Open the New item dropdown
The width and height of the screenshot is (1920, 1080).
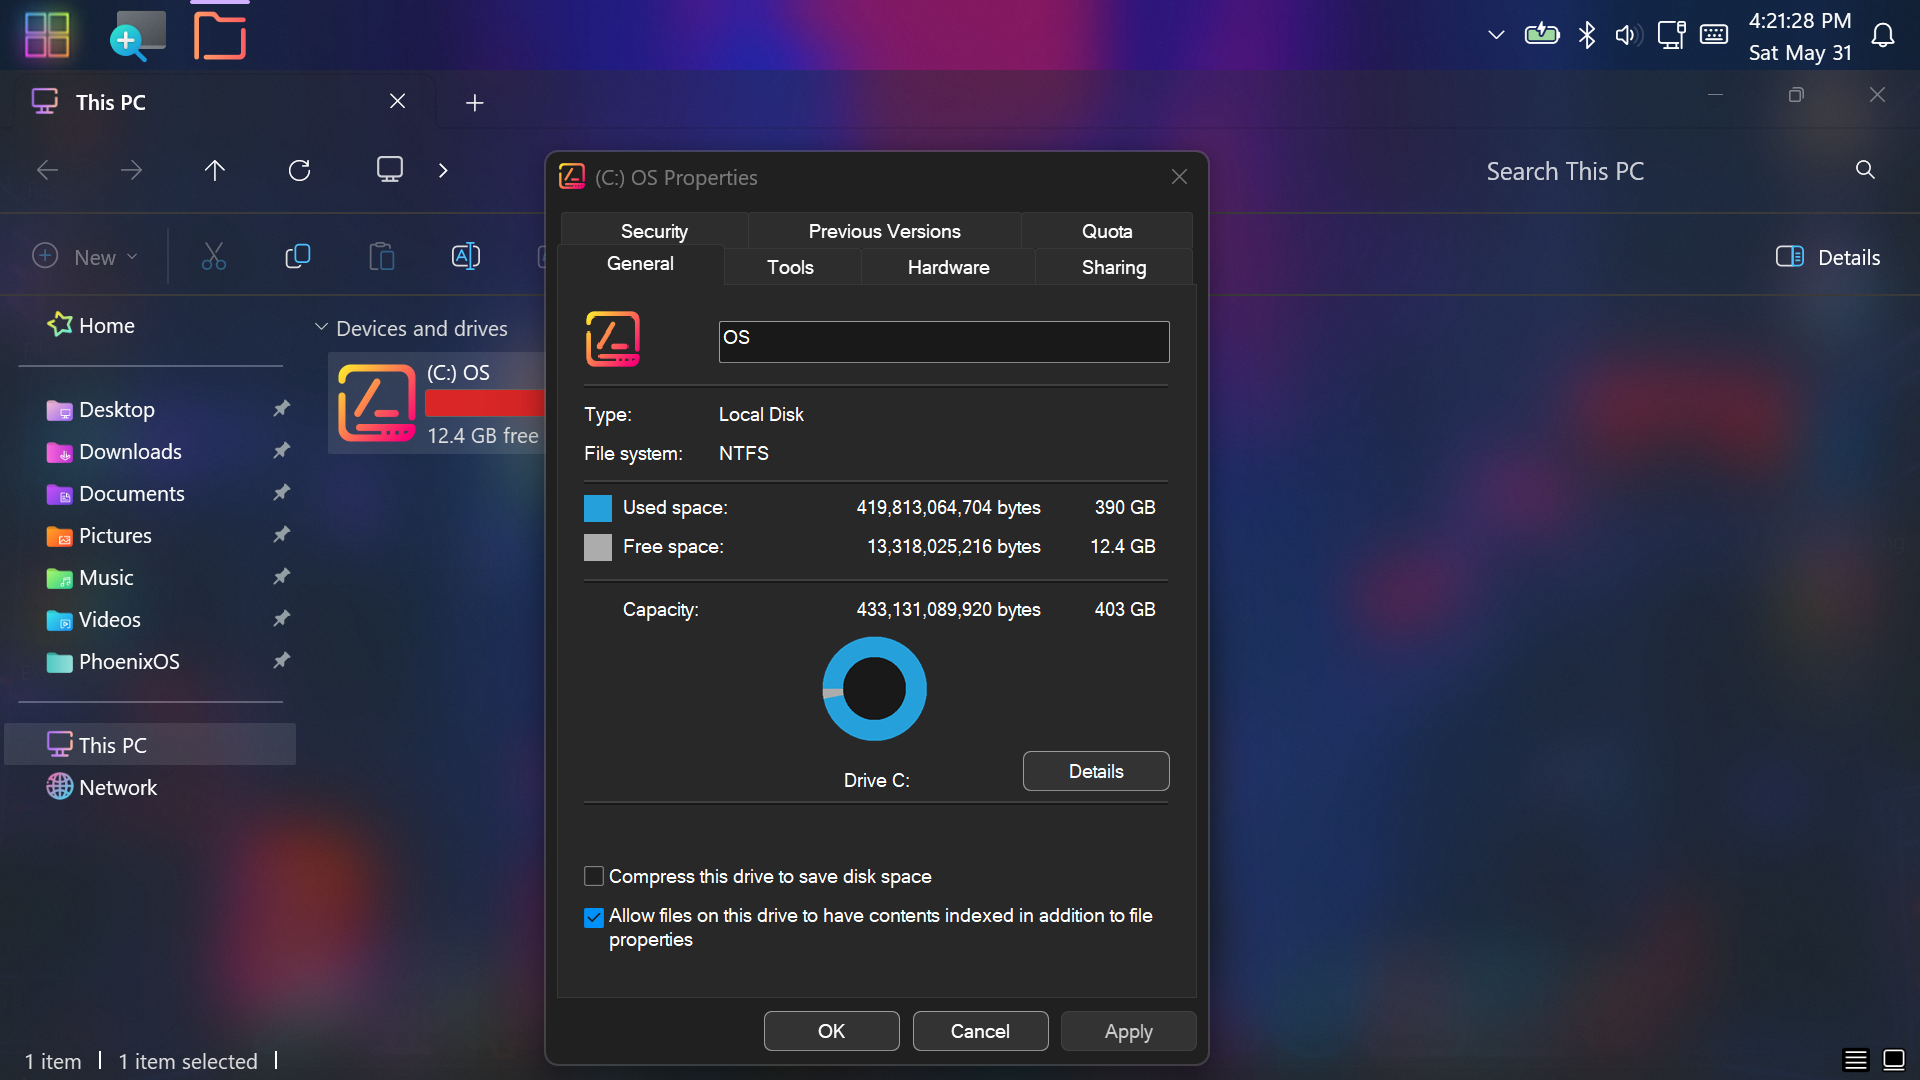[x=85, y=257]
